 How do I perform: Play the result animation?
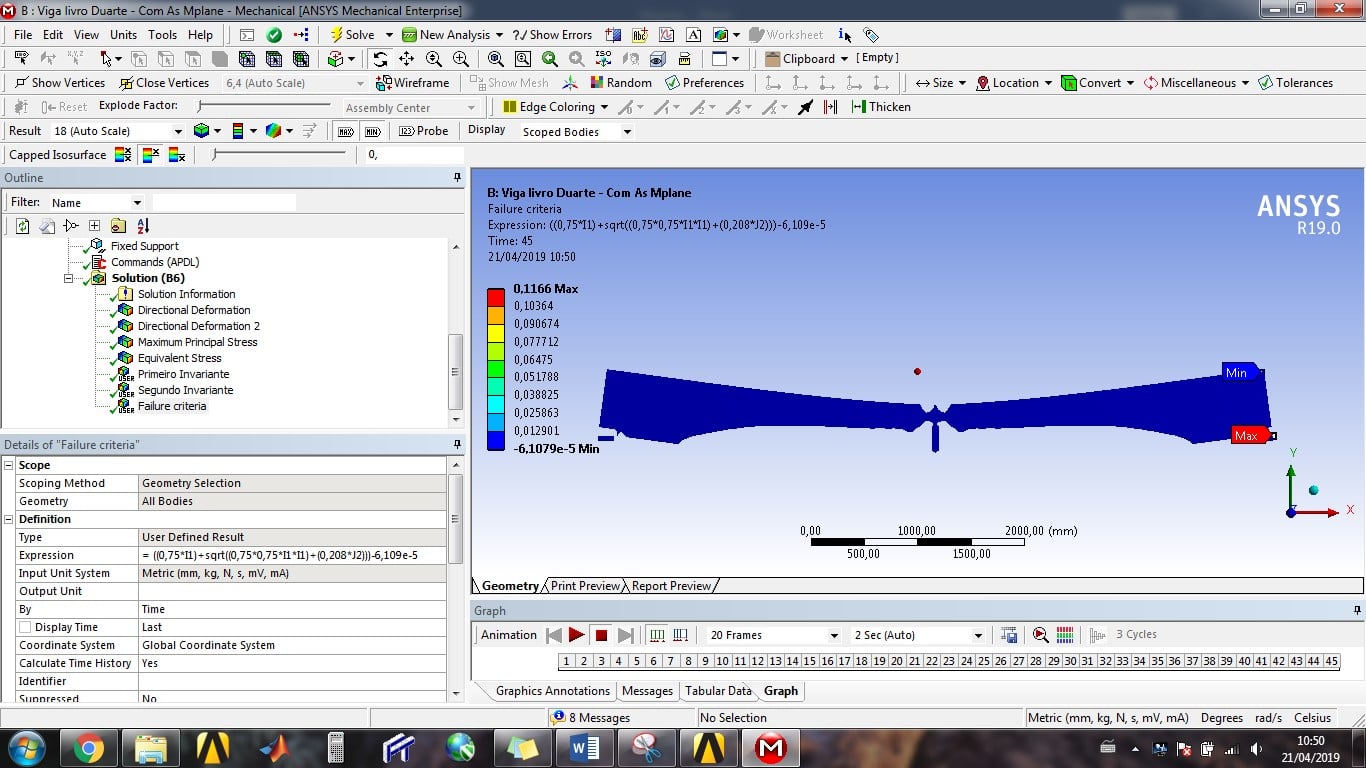click(577, 635)
